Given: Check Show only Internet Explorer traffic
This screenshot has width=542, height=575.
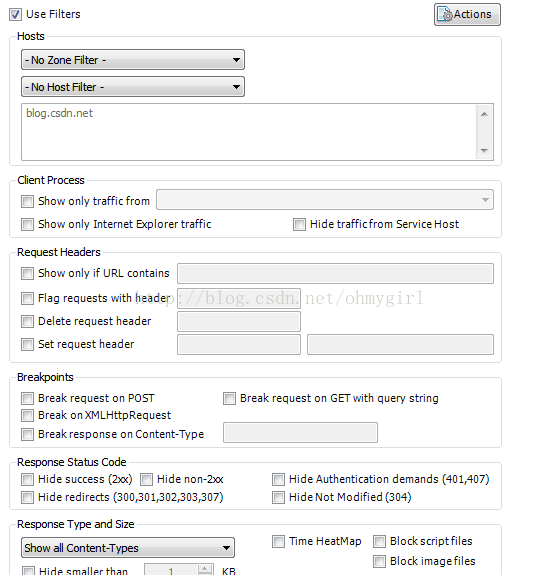Looking at the screenshot, I should tap(28, 224).
